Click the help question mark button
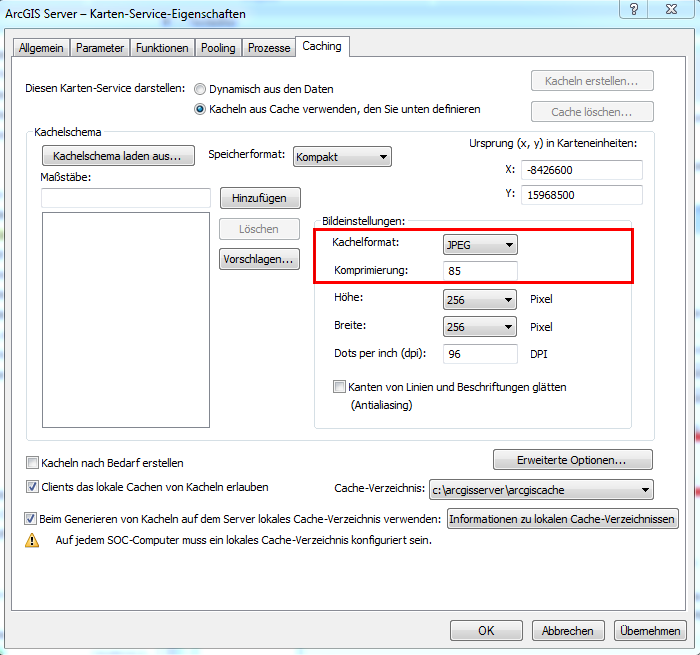700x655 pixels. tap(633, 9)
